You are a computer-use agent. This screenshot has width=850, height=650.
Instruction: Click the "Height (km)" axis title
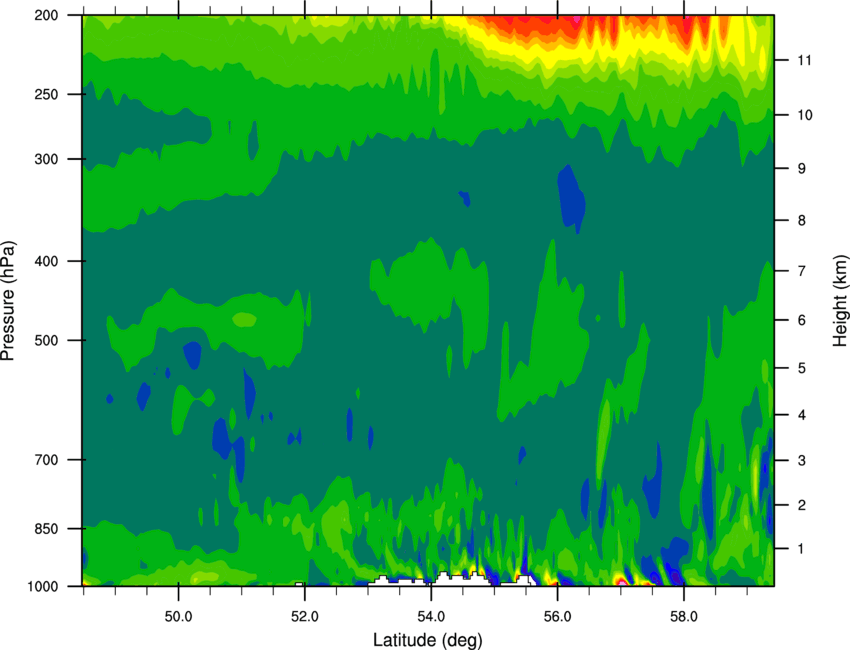(x=840, y=300)
